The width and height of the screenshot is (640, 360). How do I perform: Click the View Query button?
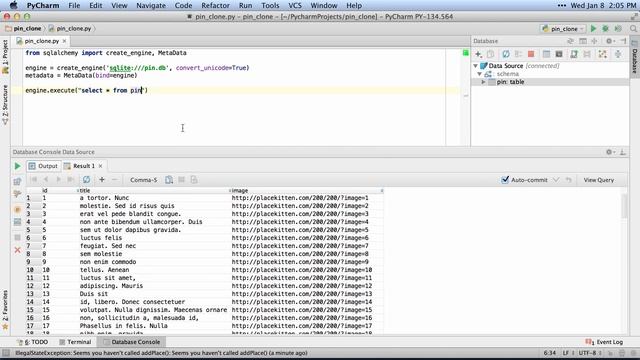(598, 180)
